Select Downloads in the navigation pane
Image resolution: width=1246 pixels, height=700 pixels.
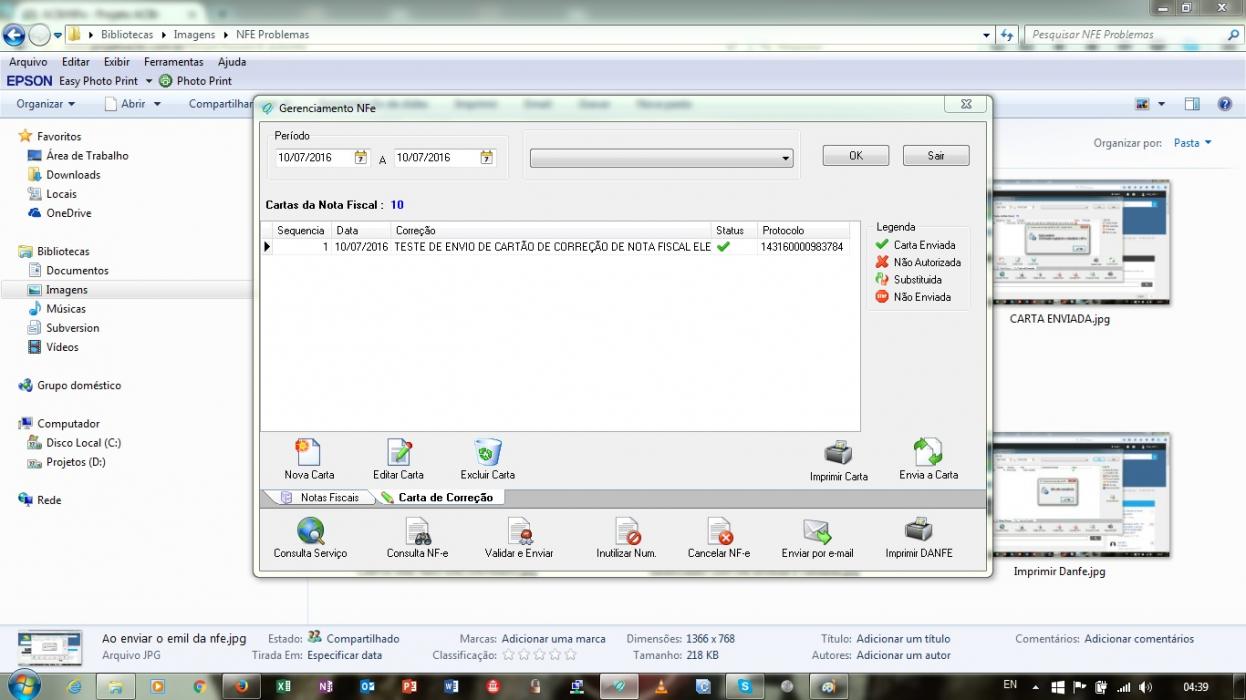(x=73, y=175)
